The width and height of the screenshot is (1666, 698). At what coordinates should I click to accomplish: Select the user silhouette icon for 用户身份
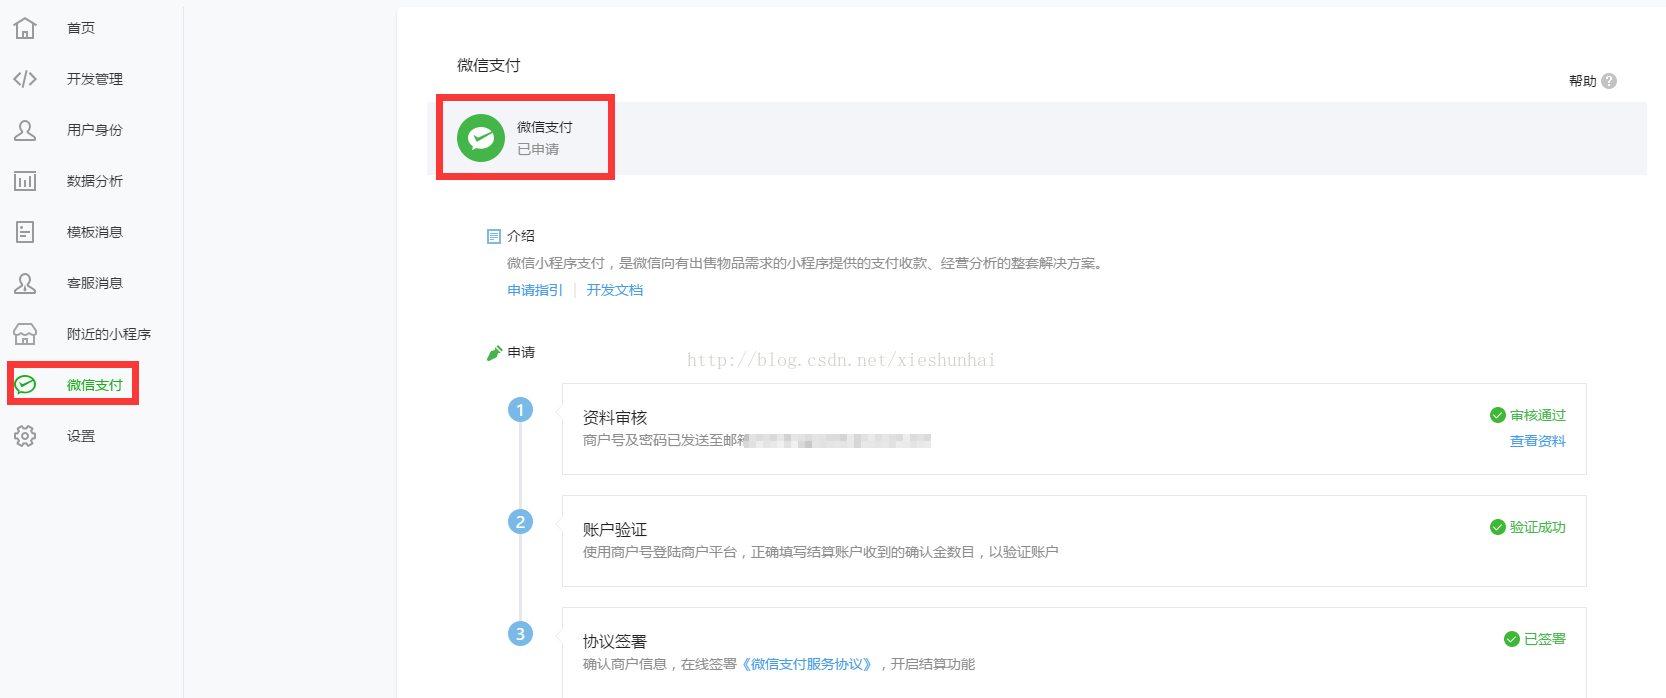tap(25, 130)
